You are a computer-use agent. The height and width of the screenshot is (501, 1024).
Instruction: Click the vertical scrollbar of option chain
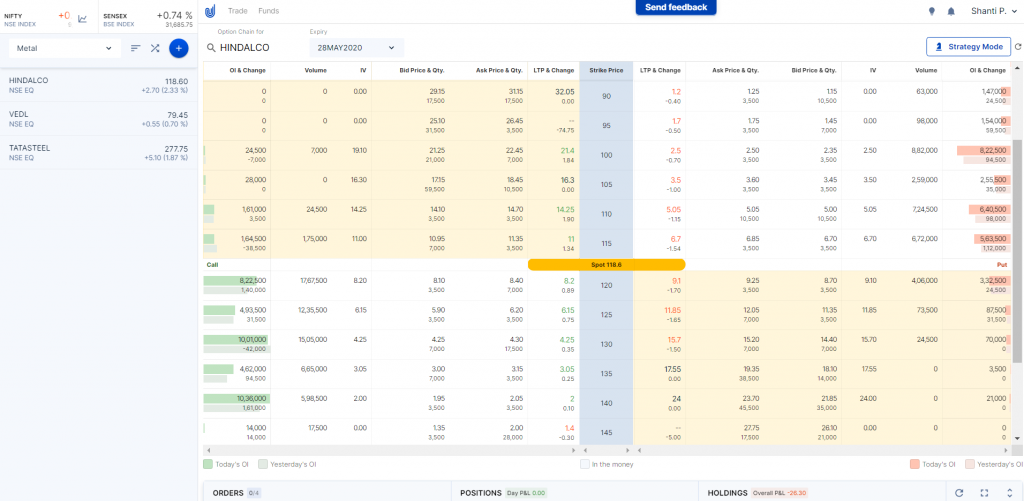click(x=1017, y=250)
